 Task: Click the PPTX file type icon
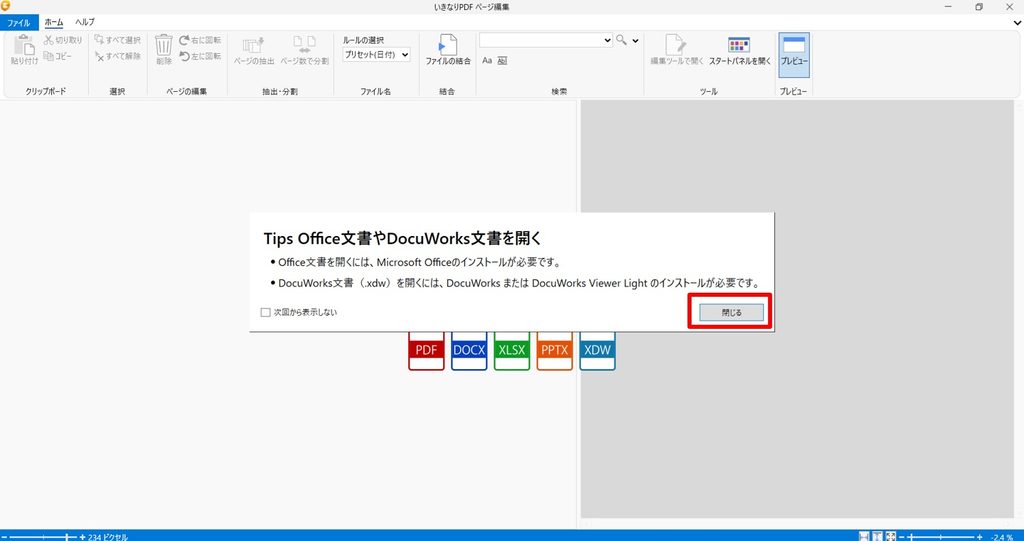pos(554,351)
